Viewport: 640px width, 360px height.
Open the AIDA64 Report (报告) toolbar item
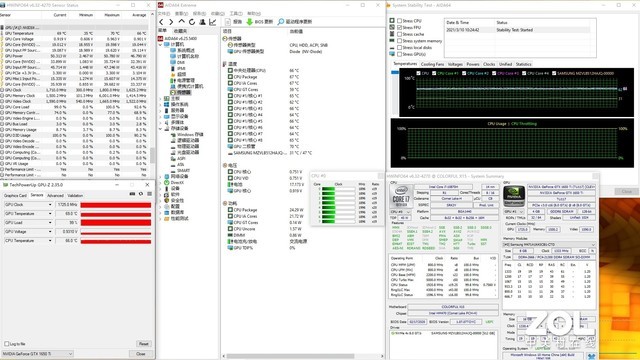pos(234,22)
